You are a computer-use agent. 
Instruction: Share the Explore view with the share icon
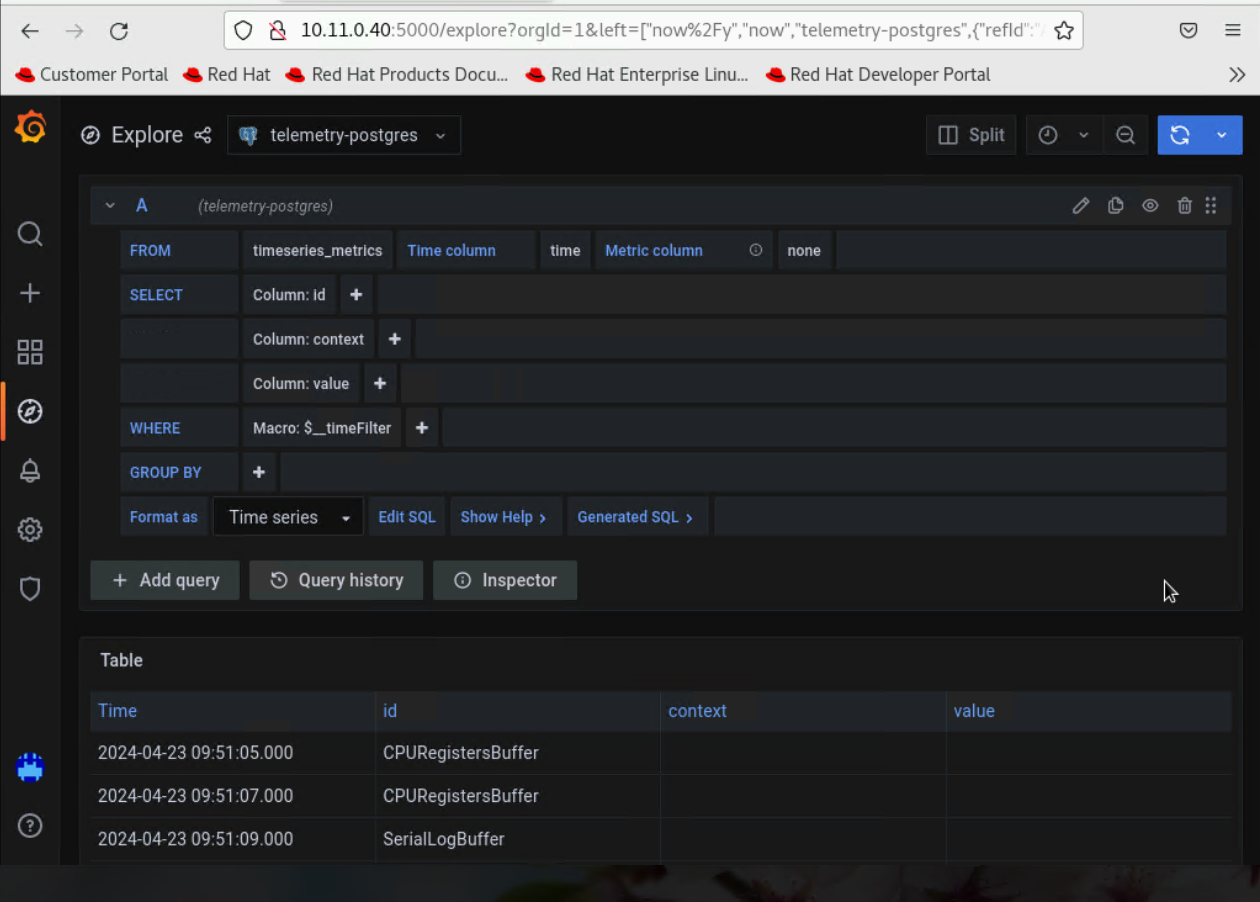click(x=203, y=135)
